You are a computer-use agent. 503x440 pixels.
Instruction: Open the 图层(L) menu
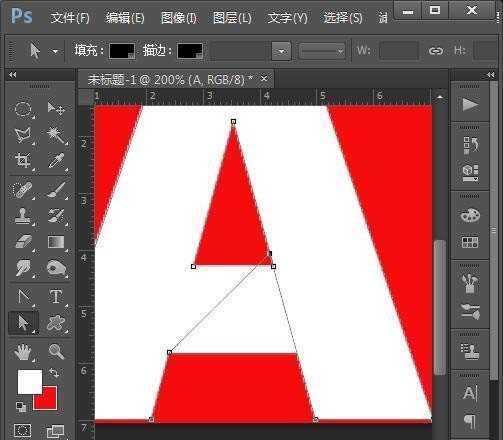tap(232, 18)
